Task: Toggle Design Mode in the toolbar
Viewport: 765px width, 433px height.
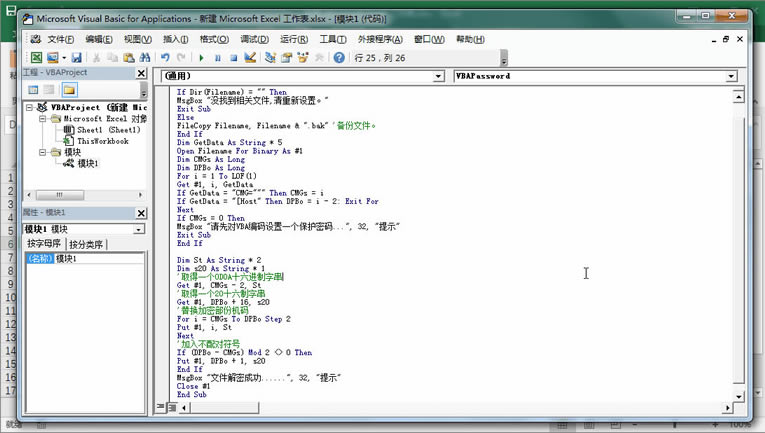Action: (x=250, y=58)
